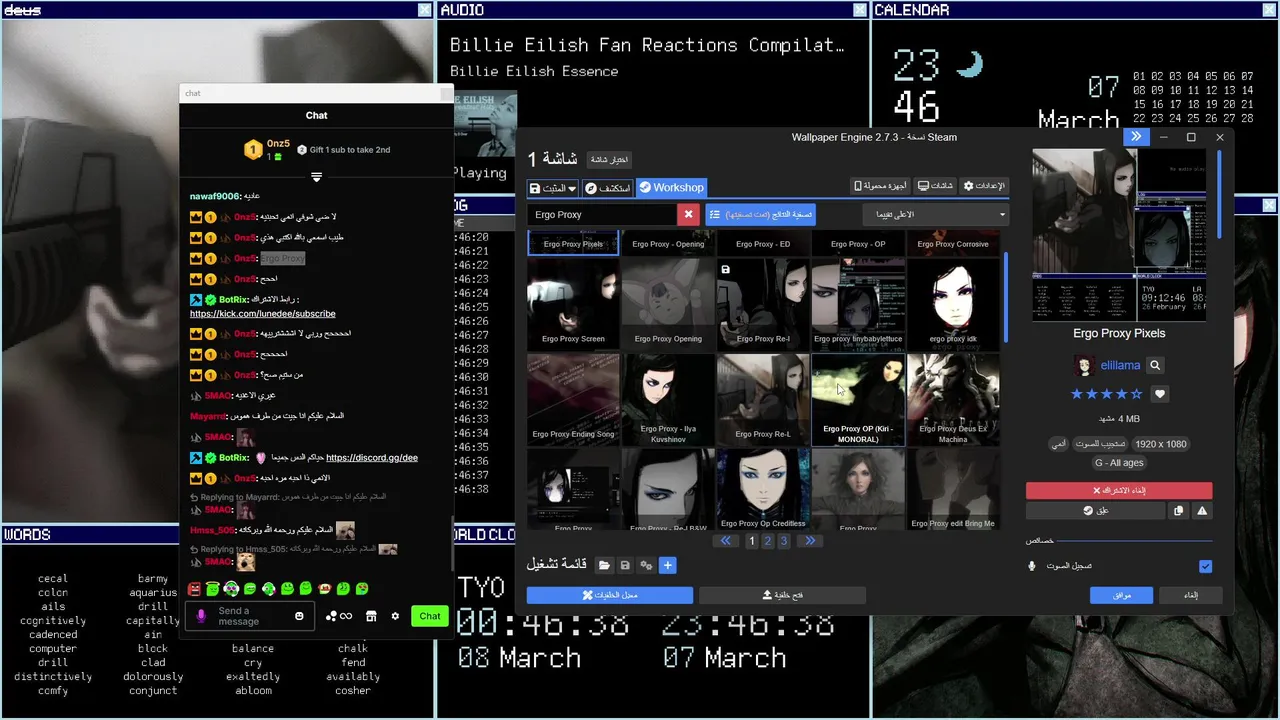Click the G - All ages tag
This screenshot has width=1280, height=720.
click(x=1119, y=463)
